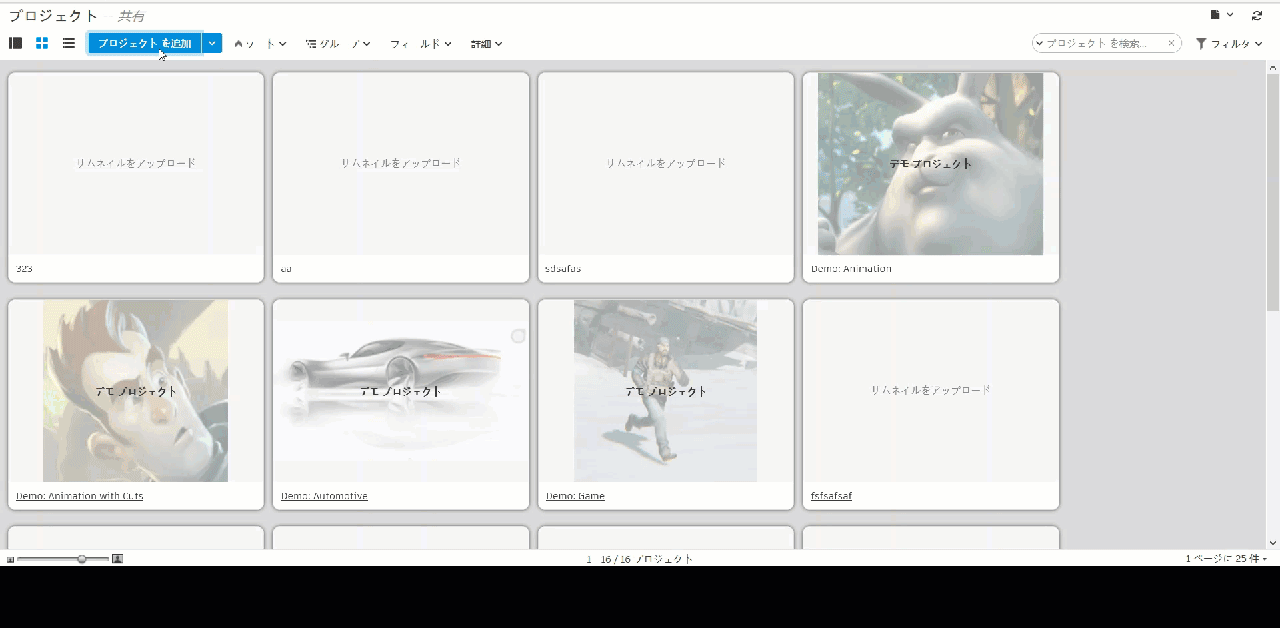This screenshot has height=628, width=1280.
Task: Select the split detail view icon
Action: tap(15, 43)
